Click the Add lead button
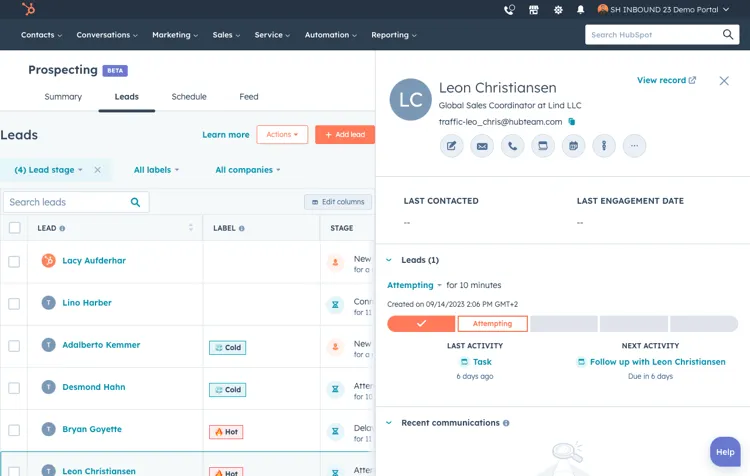 point(345,135)
